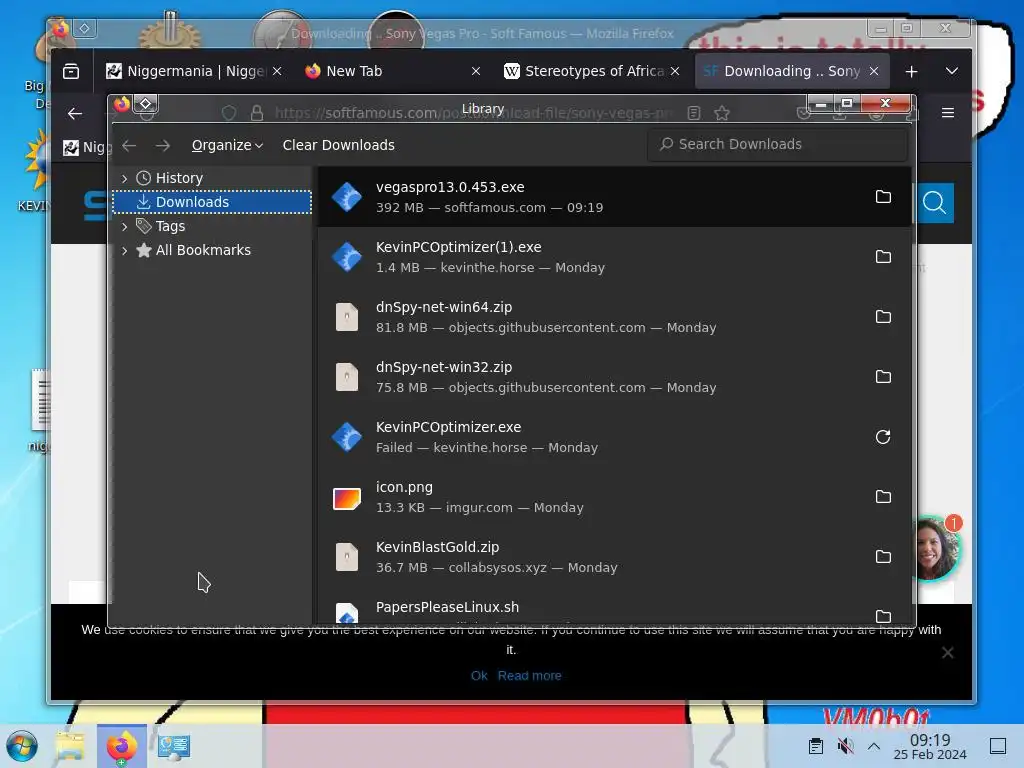1024x768 pixels.
Task: Focus the Search Downloads field
Action: click(x=777, y=144)
